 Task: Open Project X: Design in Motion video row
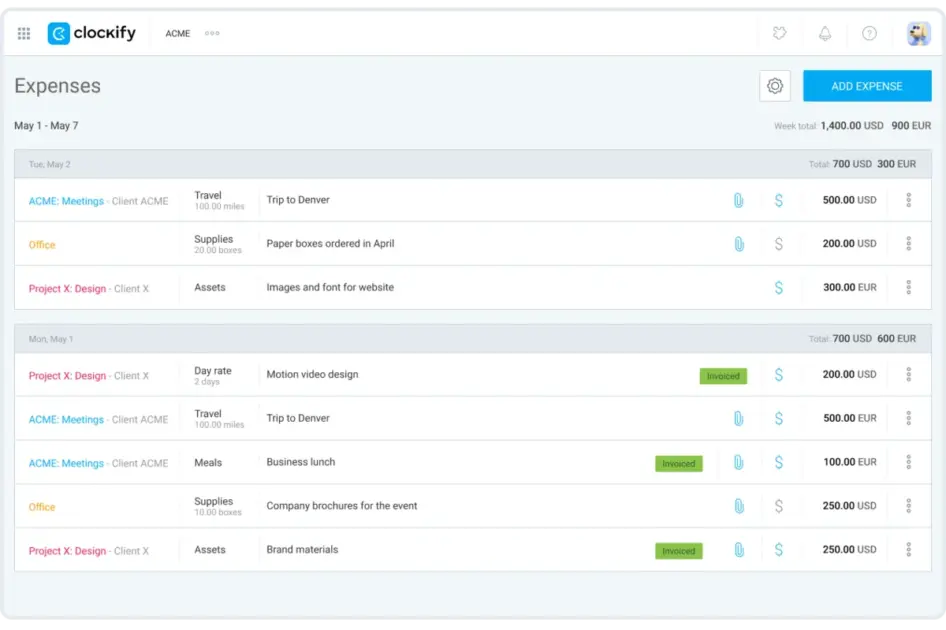pos(67,376)
